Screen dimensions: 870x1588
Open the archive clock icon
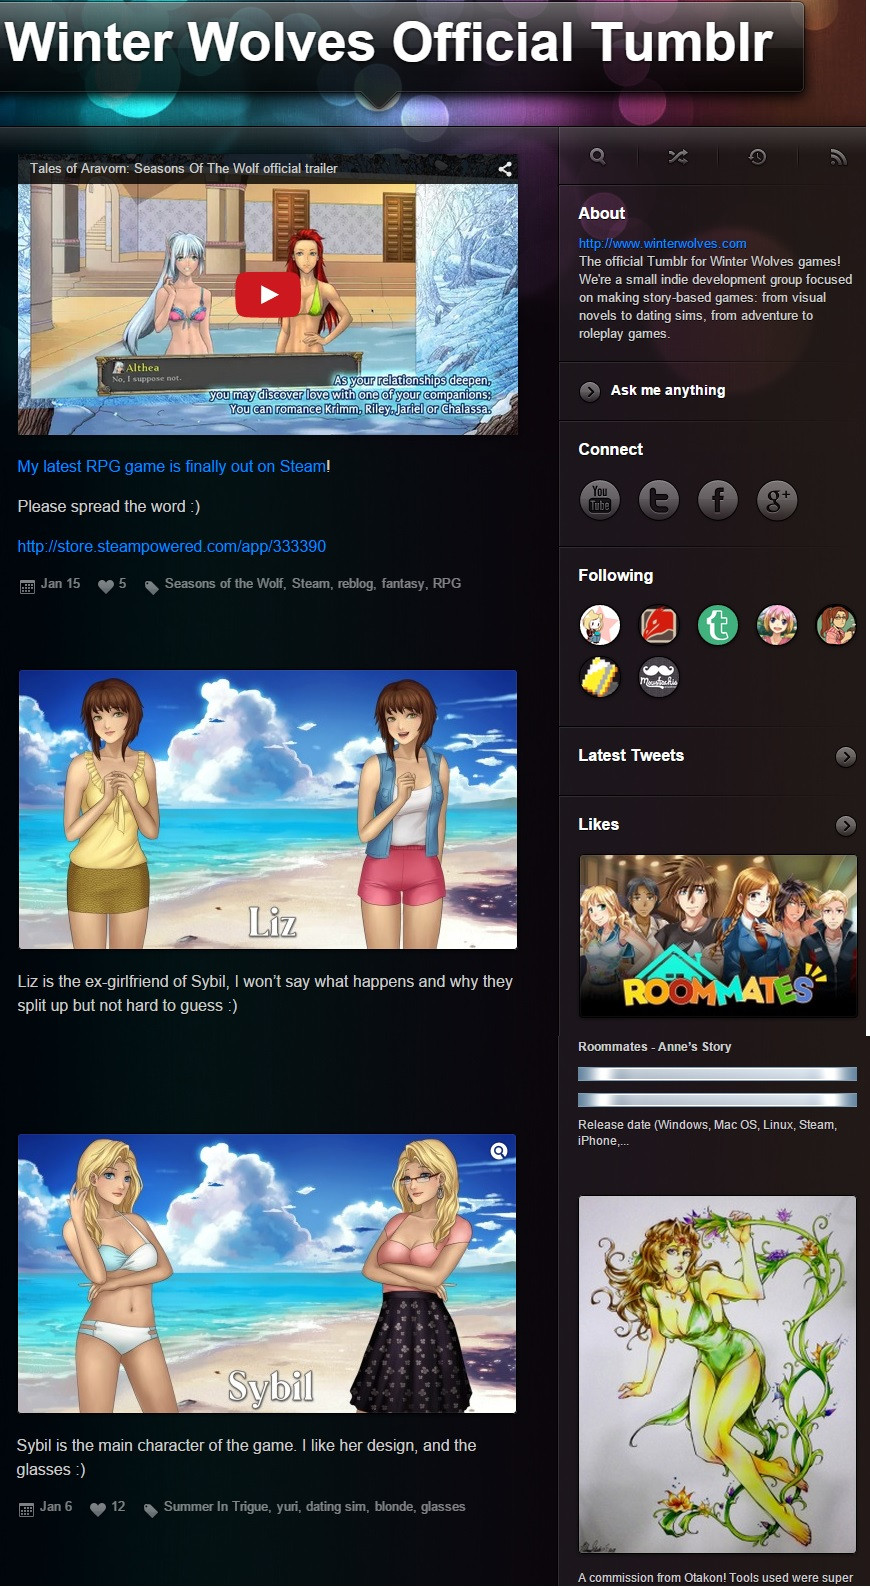pos(757,156)
